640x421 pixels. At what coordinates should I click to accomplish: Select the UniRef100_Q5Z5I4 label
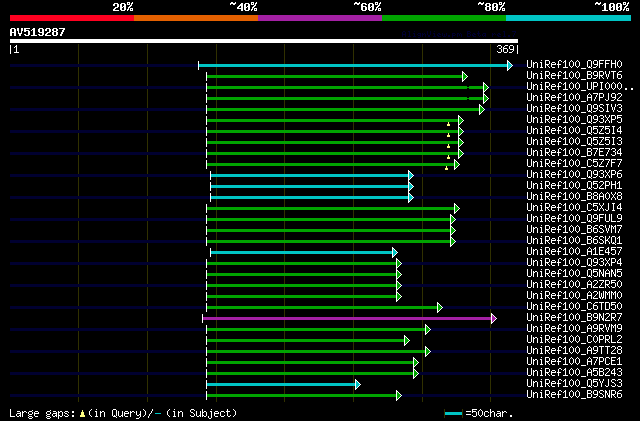[574, 131]
